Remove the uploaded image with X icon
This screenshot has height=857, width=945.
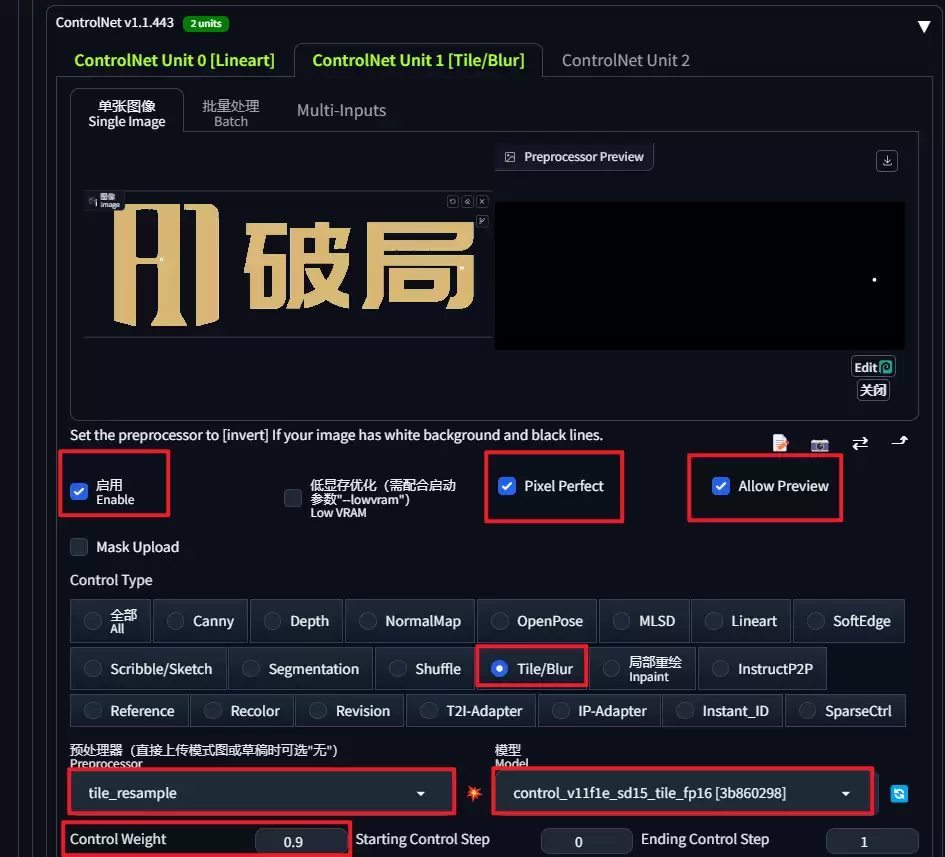point(482,201)
